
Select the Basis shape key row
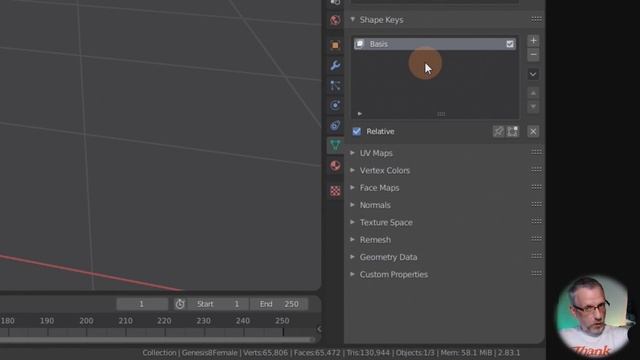[435, 44]
